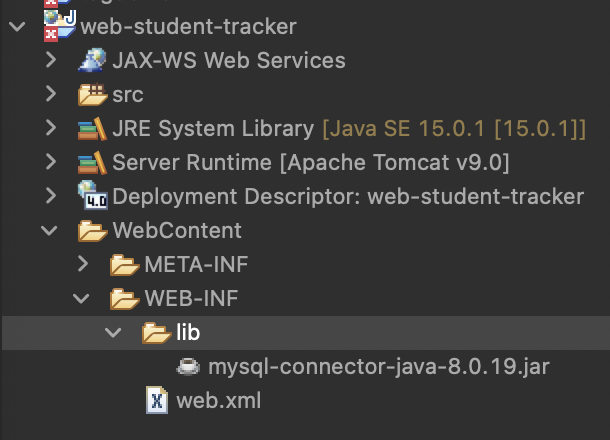Expand the JRE System Library node
Viewport: 610px width, 440px height.
pyautogui.click(x=51, y=128)
